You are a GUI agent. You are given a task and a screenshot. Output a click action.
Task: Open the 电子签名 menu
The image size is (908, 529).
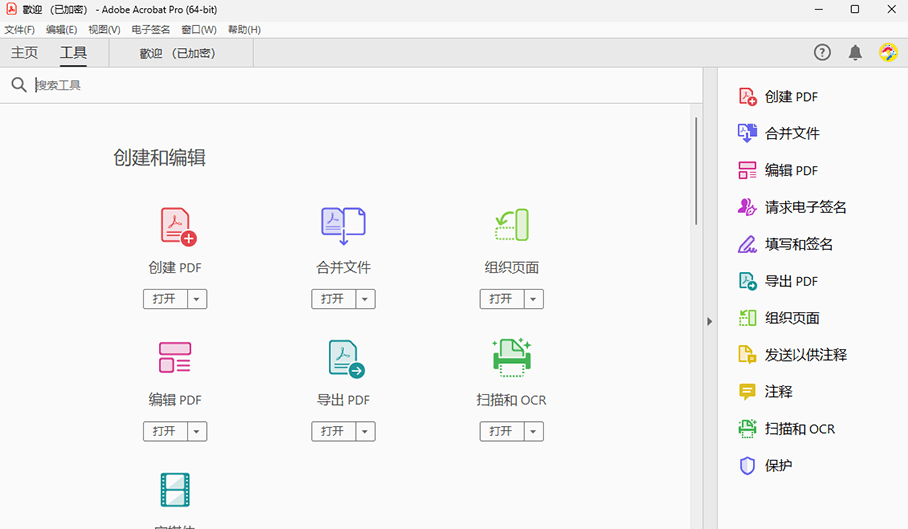click(151, 30)
